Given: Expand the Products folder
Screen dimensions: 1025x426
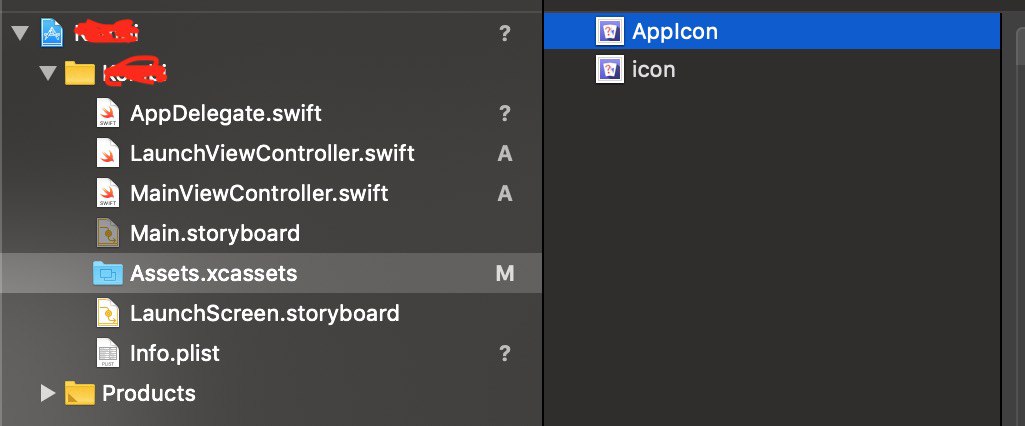Looking at the screenshot, I should coord(48,393).
